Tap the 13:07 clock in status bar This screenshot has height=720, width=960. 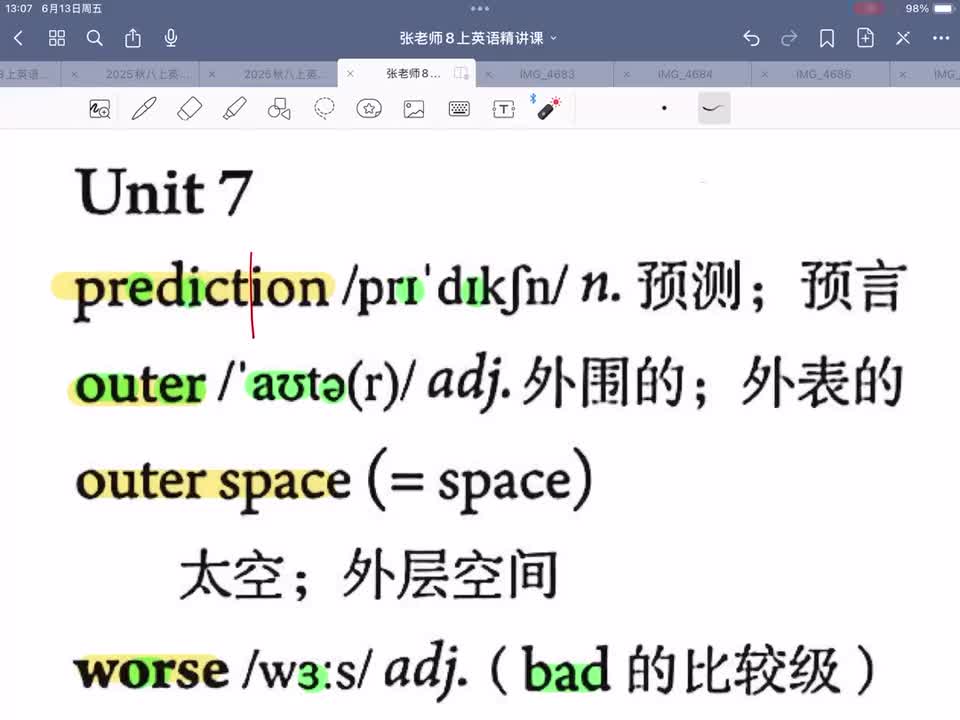click(18, 9)
